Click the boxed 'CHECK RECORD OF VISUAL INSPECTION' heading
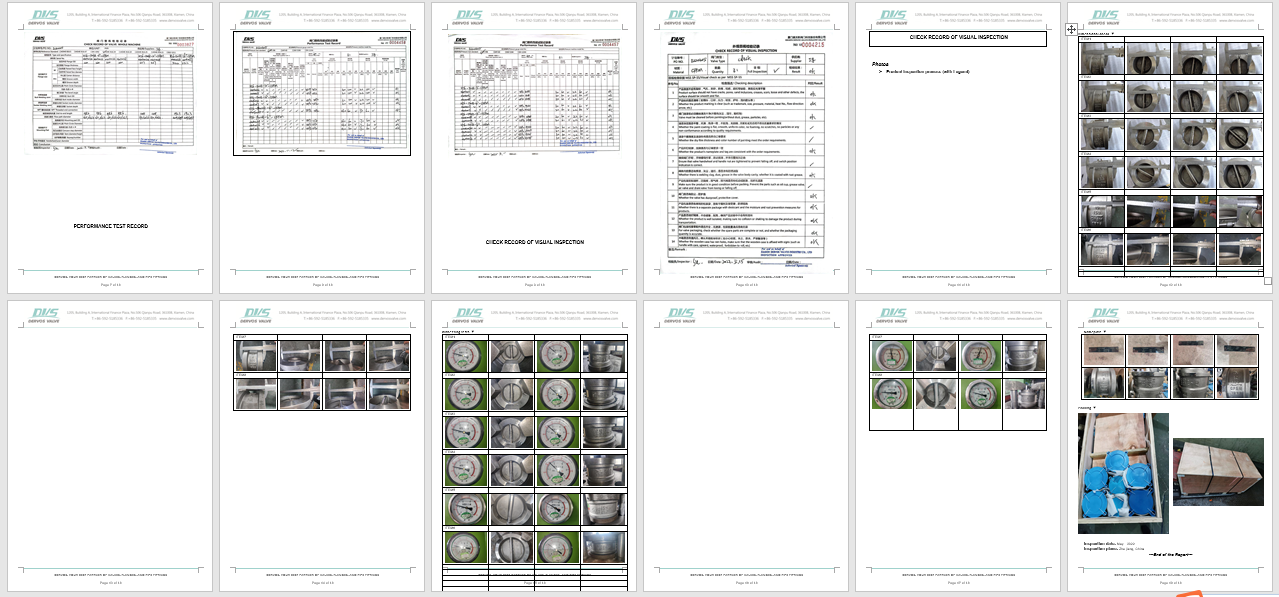This screenshot has height=597, width=1279. (x=958, y=38)
